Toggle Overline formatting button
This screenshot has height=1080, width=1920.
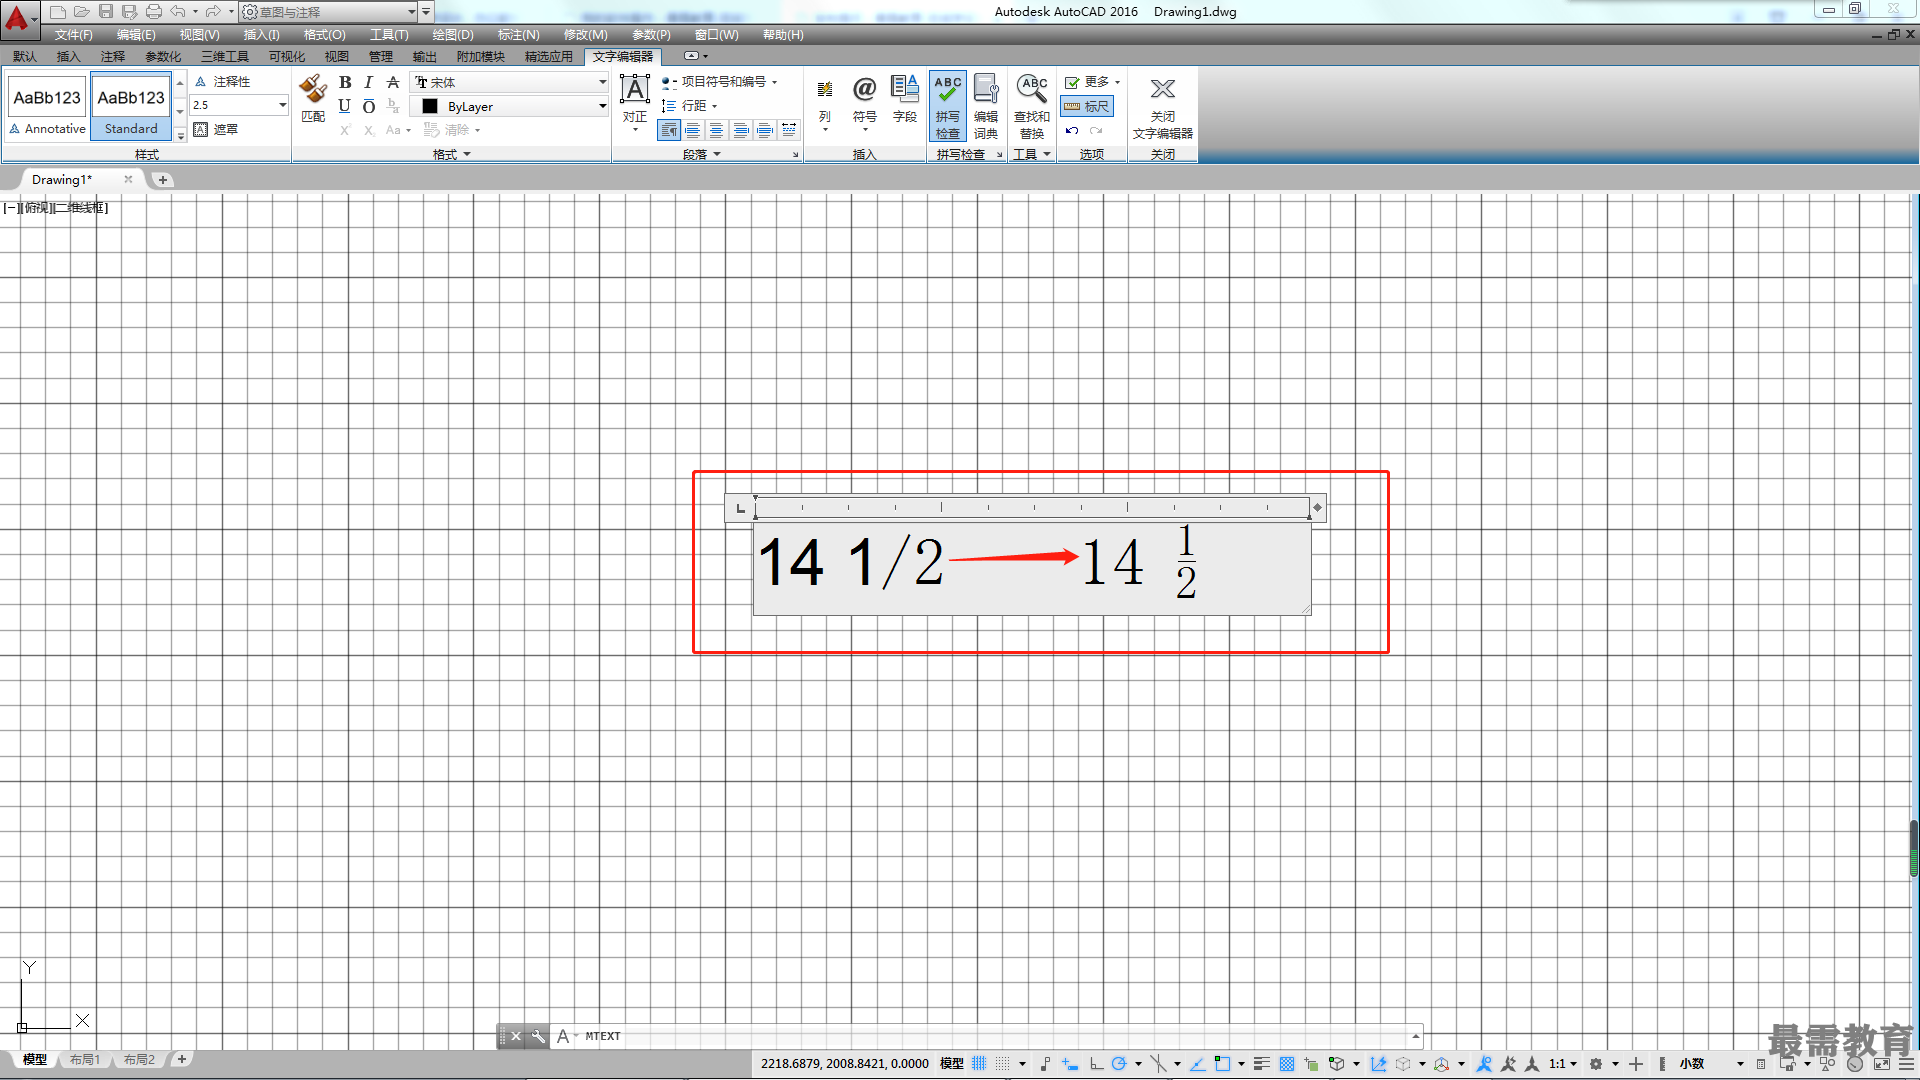369,106
